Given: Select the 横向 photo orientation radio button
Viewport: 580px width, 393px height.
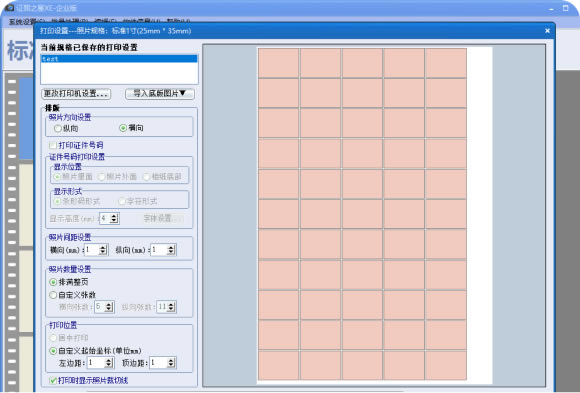Looking at the screenshot, I should point(123,128).
